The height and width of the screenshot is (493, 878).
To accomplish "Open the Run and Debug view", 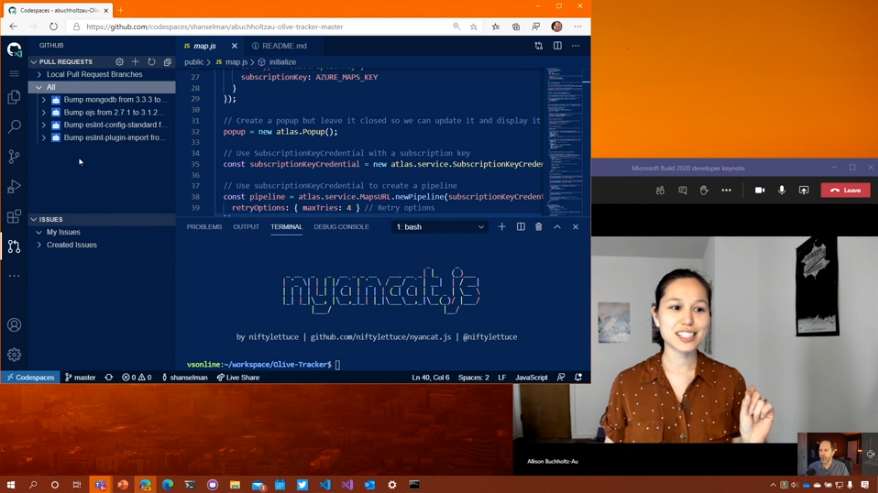I will [x=14, y=187].
